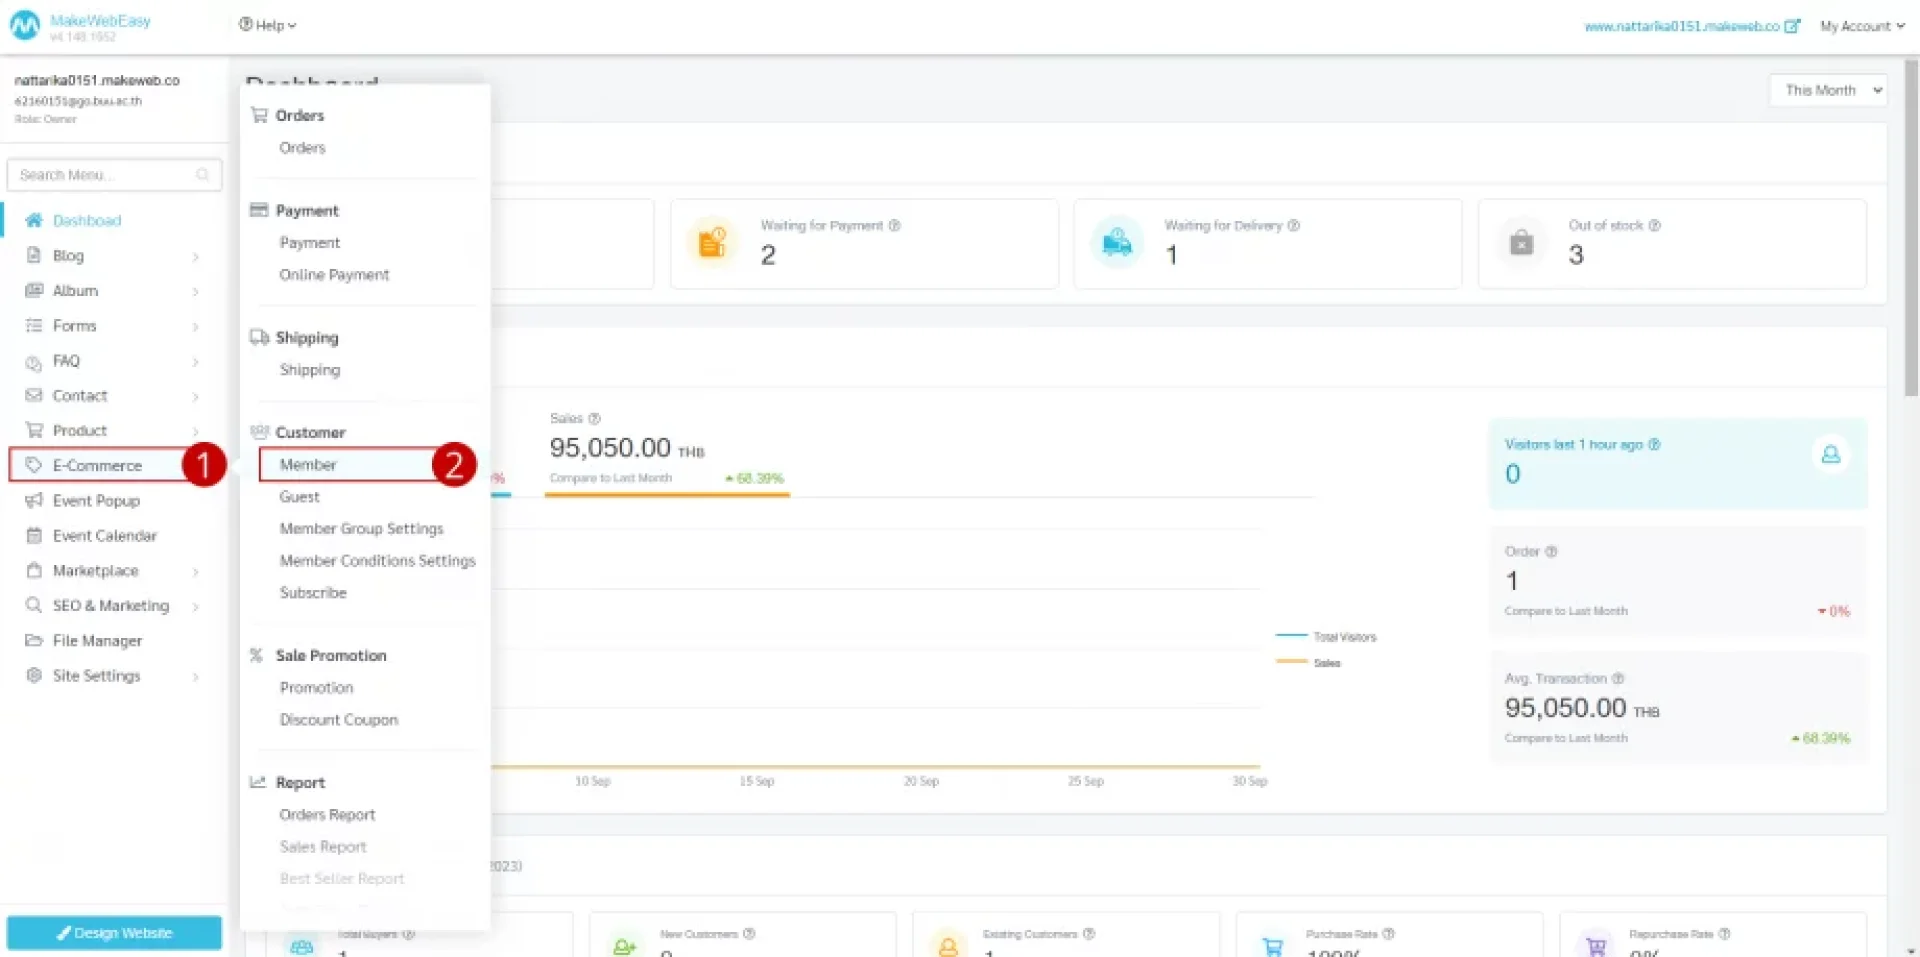Select E-Commerce in the sidebar

97,466
